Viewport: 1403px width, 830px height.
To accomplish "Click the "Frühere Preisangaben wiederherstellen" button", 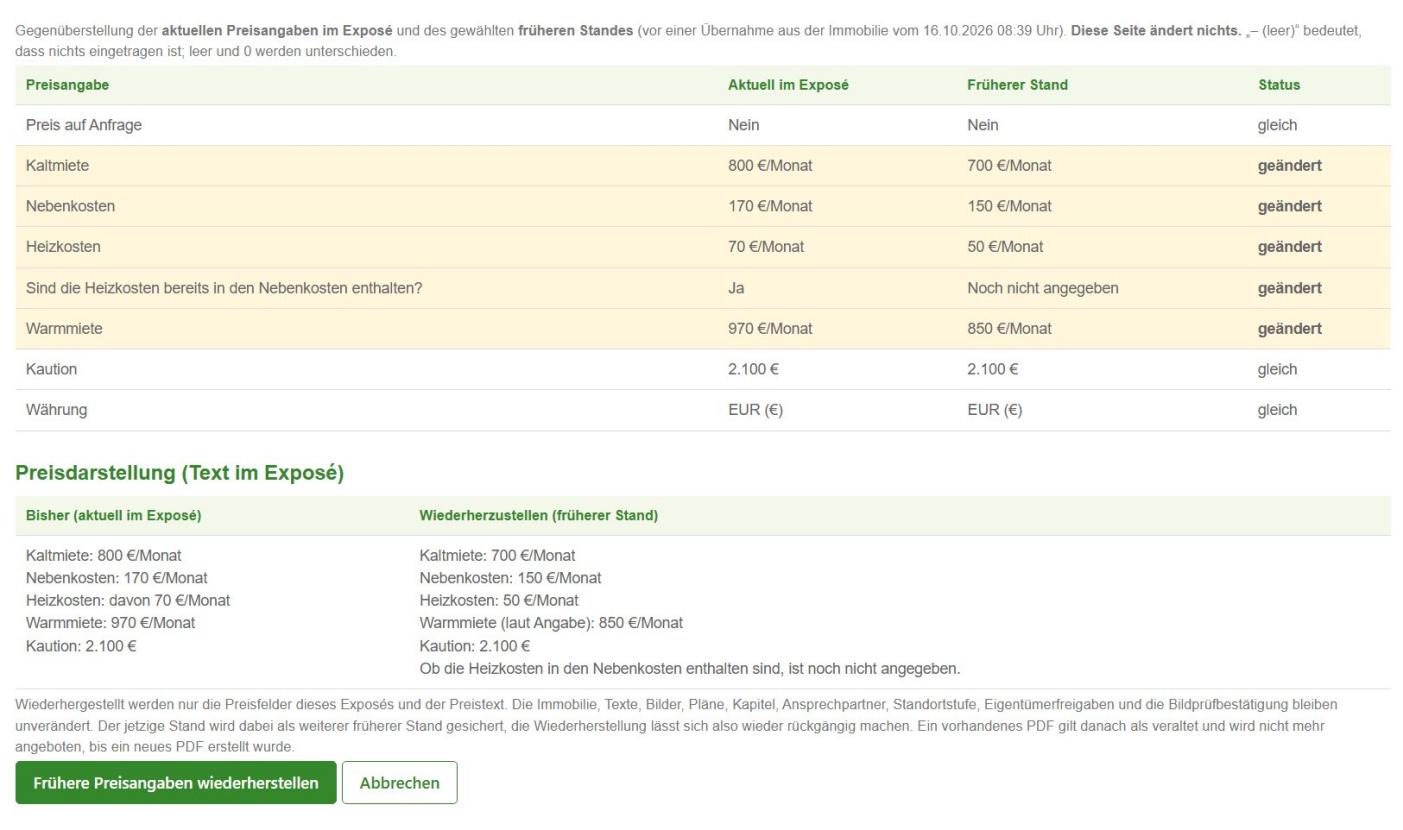I will pos(176,782).
